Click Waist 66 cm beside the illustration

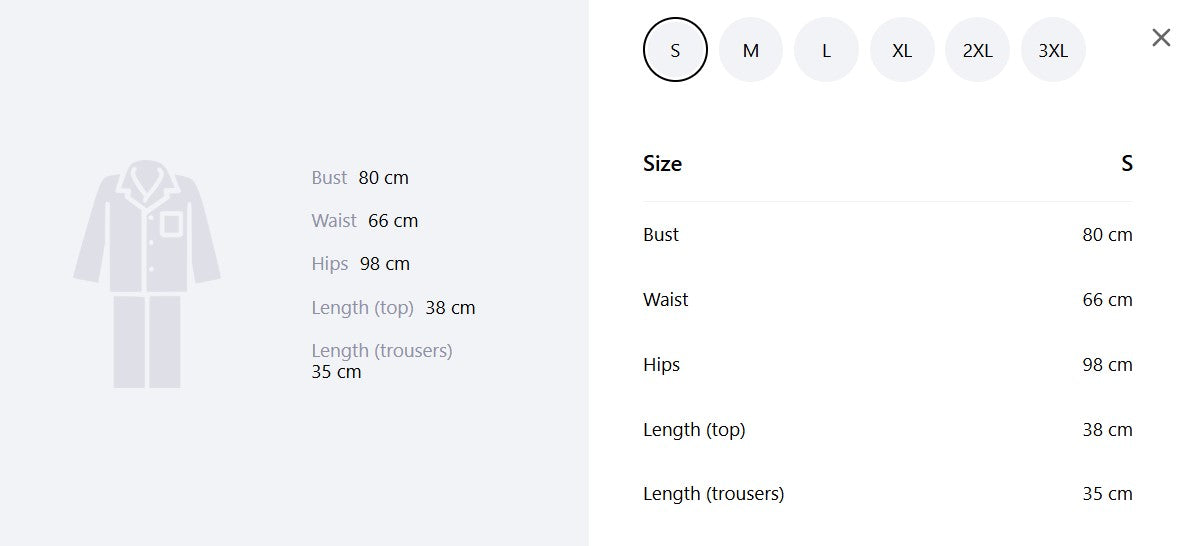click(364, 221)
